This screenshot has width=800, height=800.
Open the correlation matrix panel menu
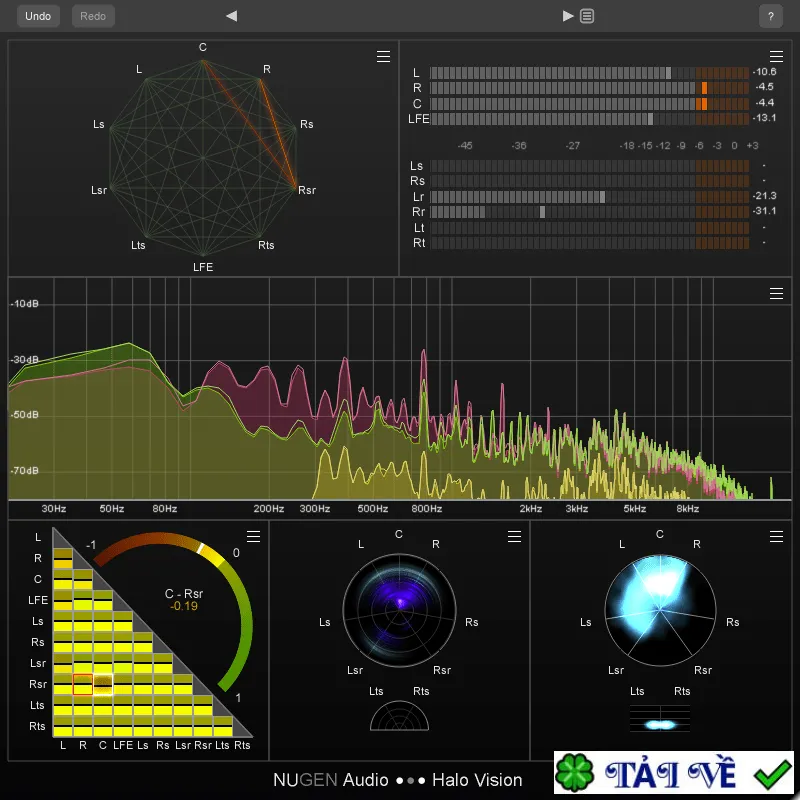pos(254,536)
